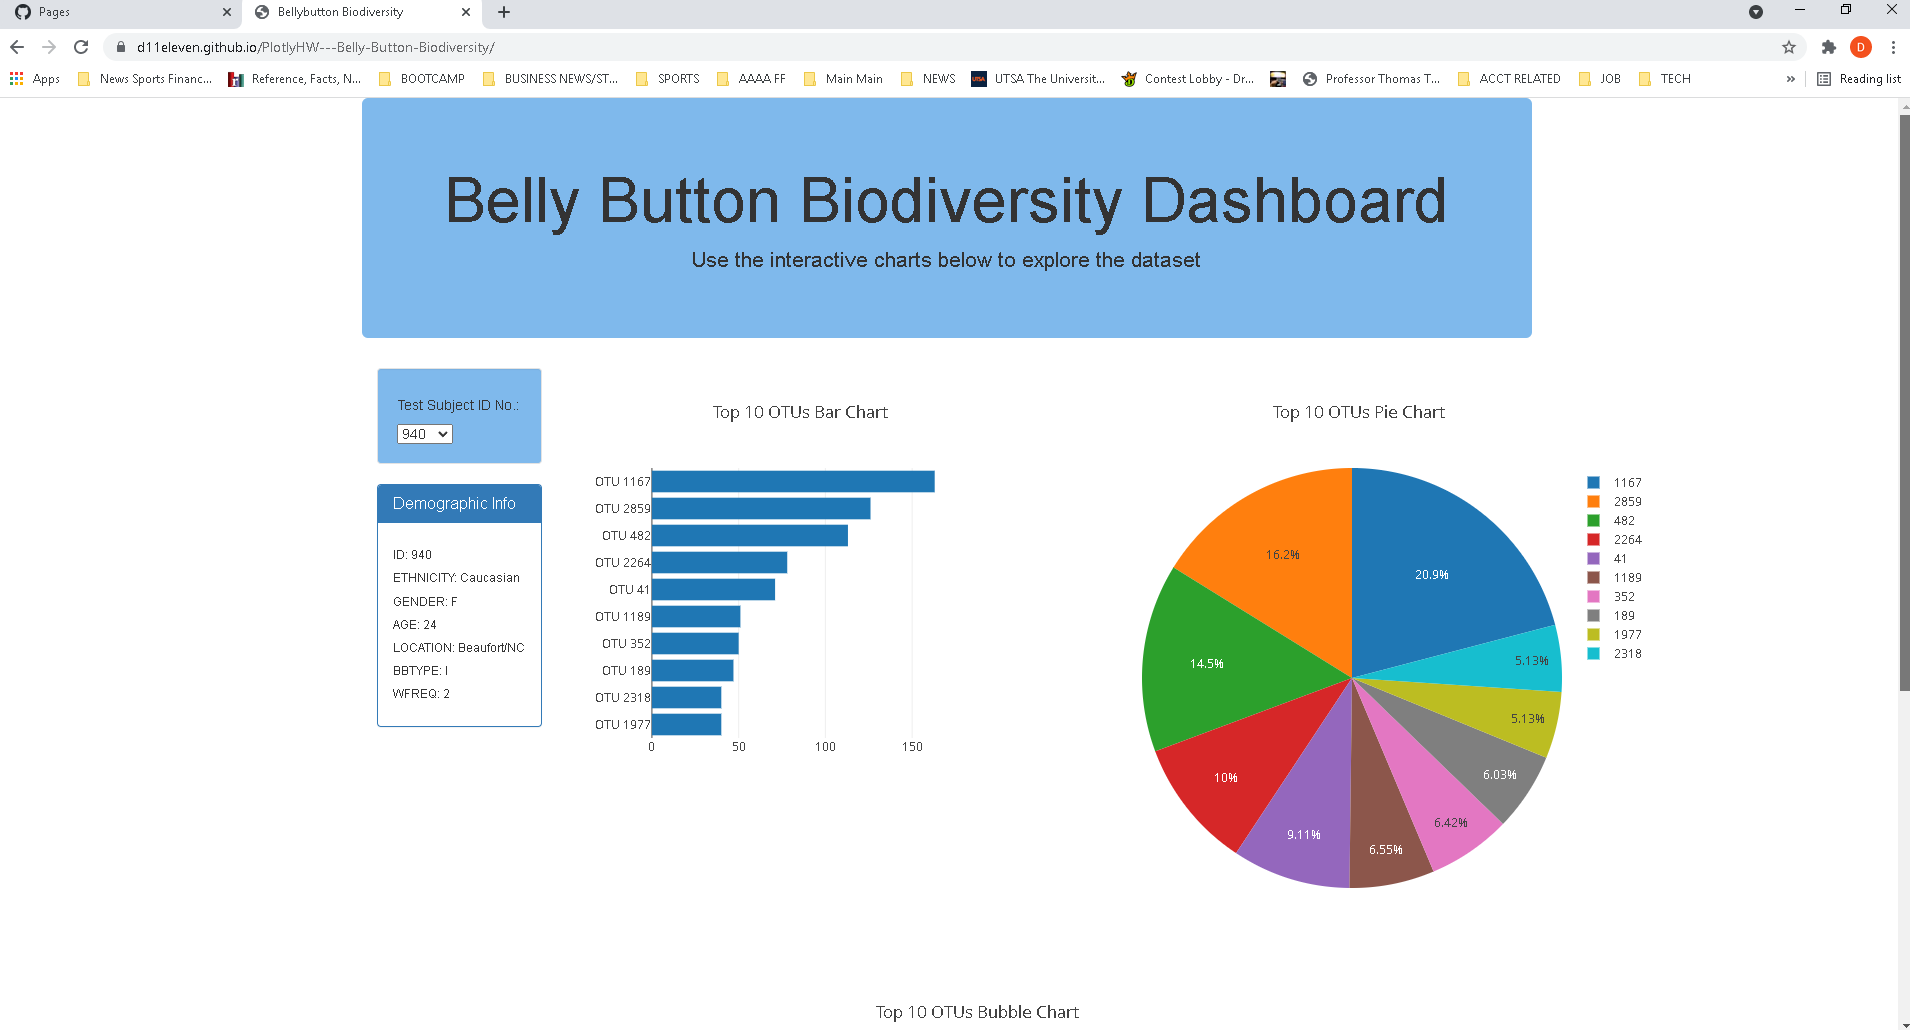Open the Test Subject ID dropdown
The height and width of the screenshot is (1030, 1910).
click(424, 434)
